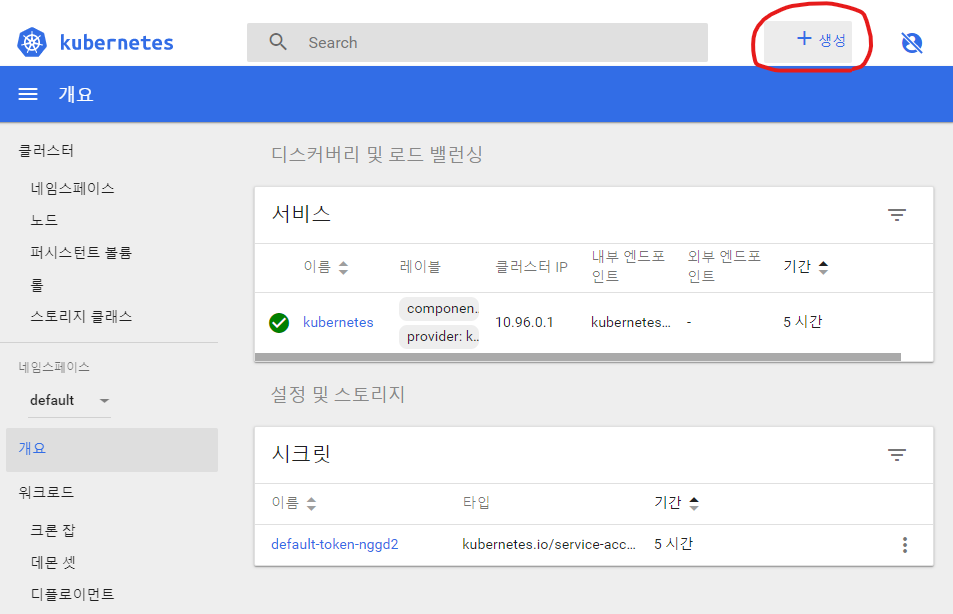Open default-token-nggd2 secret link
This screenshot has width=953, height=614.
pyautogui.click(x=334, y=544)
